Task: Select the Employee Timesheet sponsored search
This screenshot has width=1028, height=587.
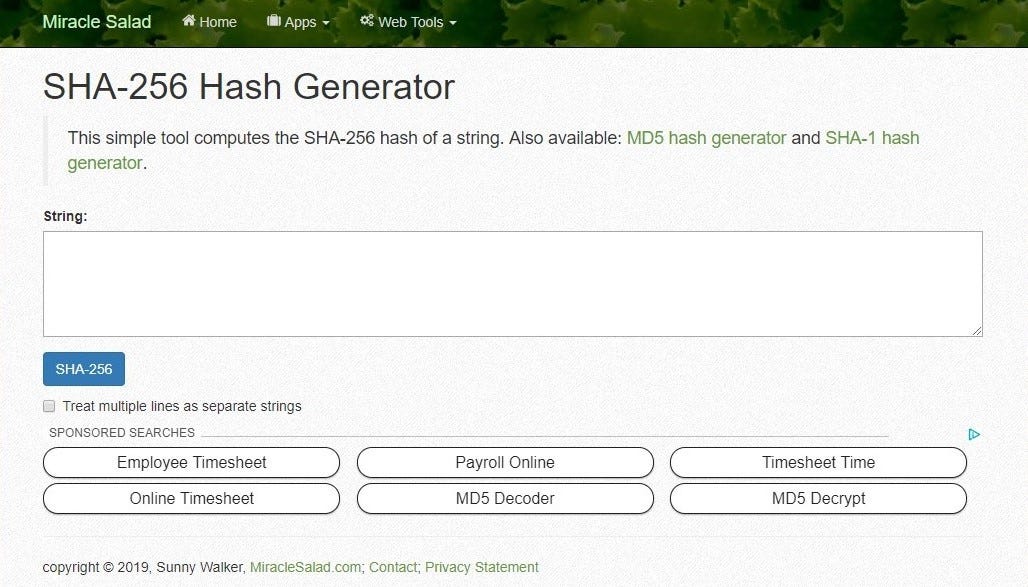Action: click(191, 462)
